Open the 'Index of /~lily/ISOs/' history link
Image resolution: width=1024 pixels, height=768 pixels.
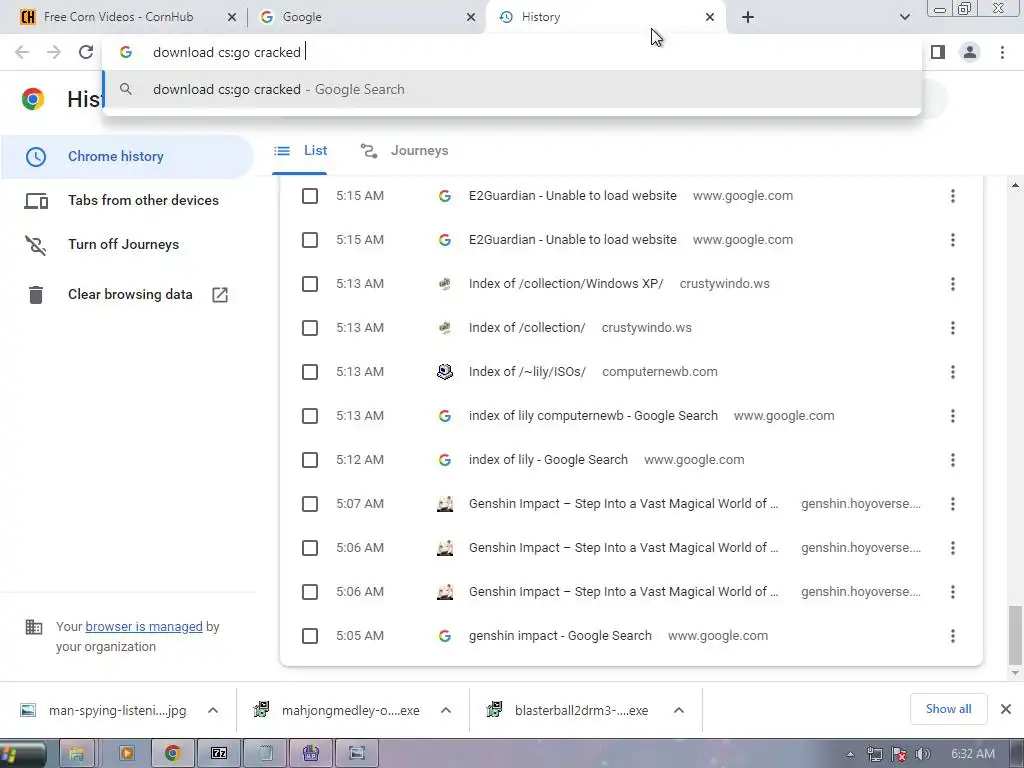(x=527, y=372)
